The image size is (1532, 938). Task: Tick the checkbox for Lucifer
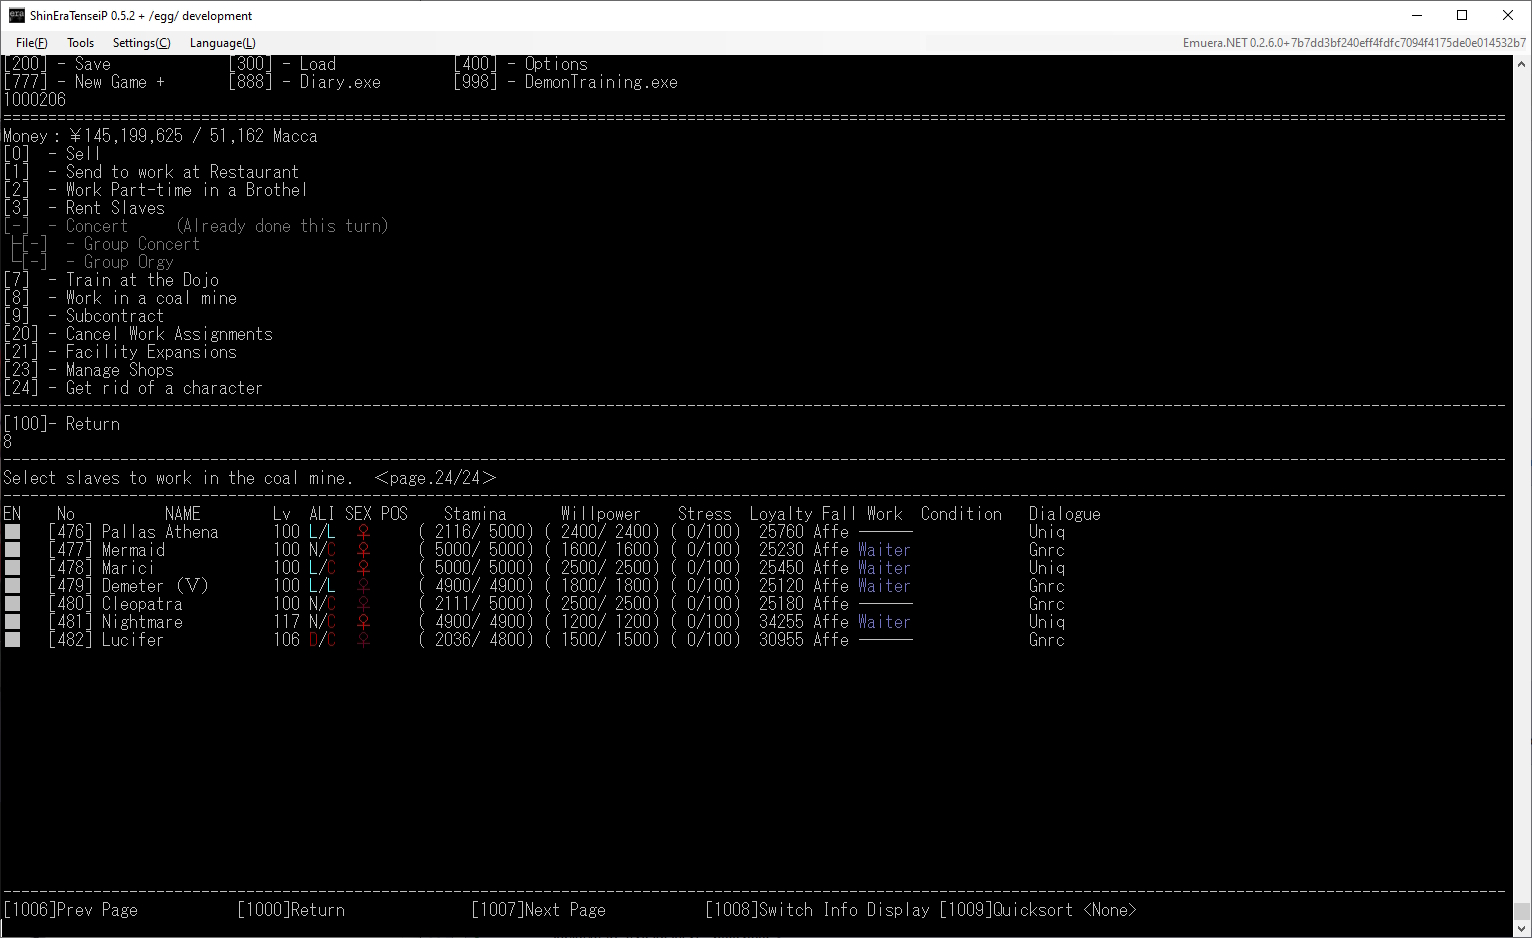pos(13,640)
